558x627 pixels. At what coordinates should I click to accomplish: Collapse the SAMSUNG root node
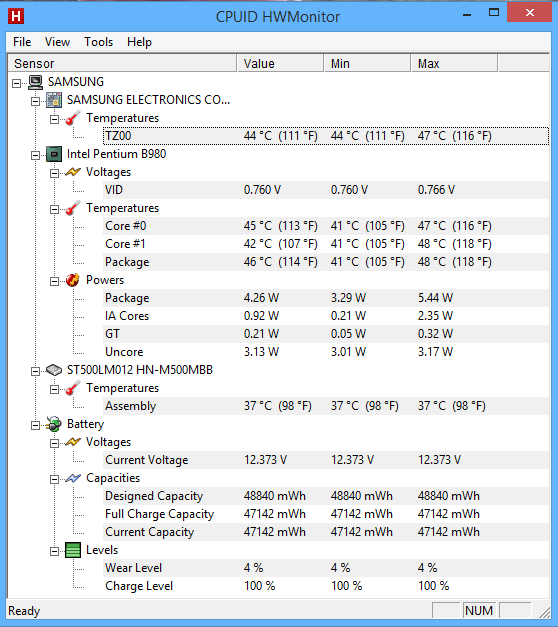click(x=16, y=83)
